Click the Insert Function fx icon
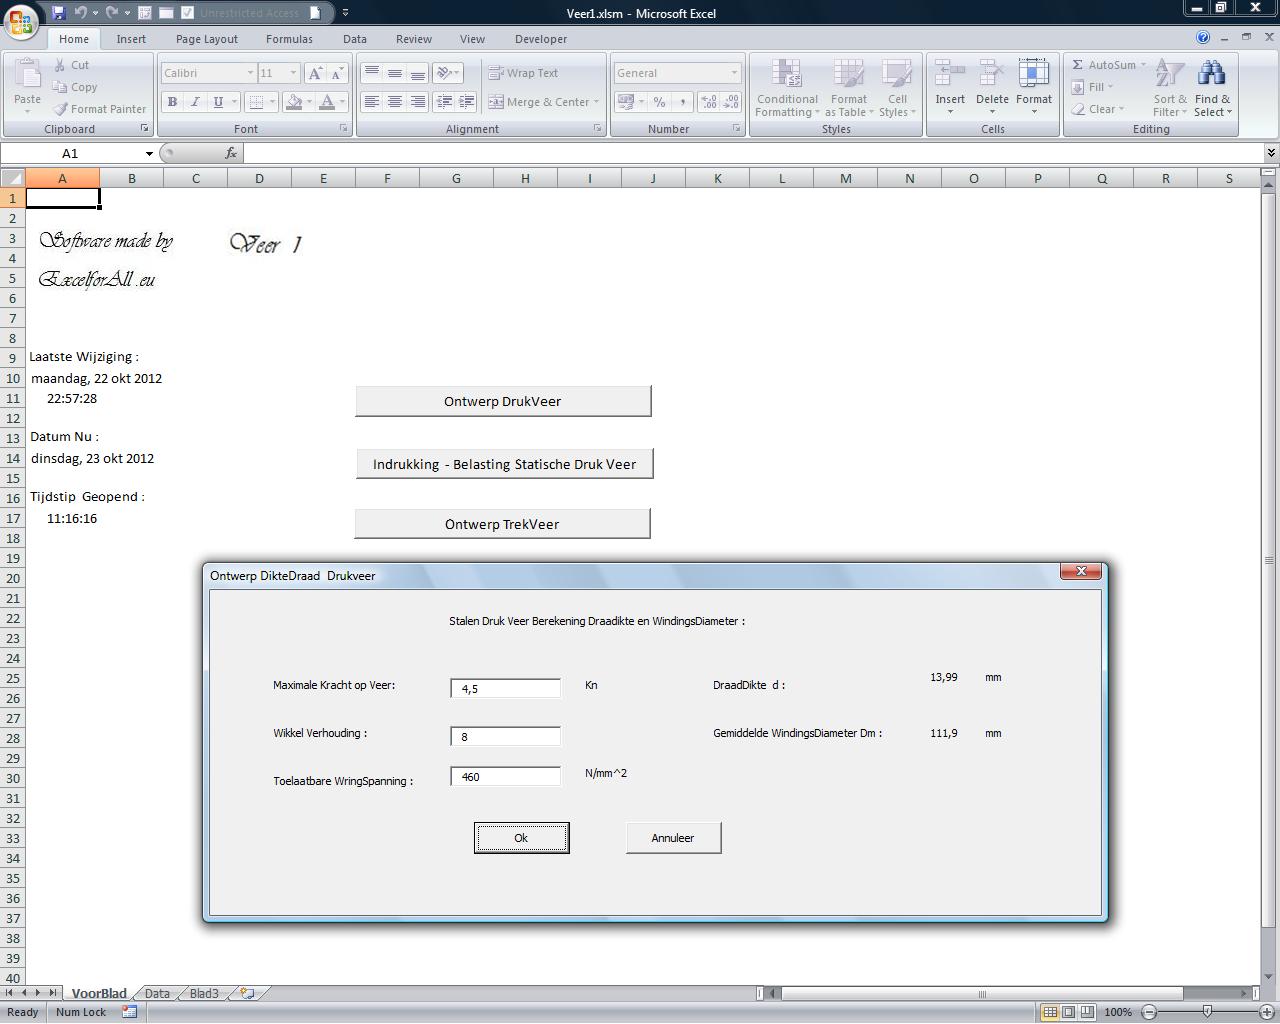Screen dimensions: 1280x1024 (x=231, y=153)
